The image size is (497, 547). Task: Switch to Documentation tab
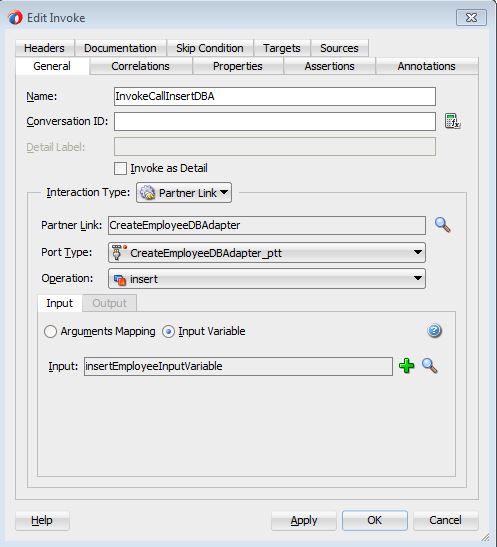[x=120, y=48]
